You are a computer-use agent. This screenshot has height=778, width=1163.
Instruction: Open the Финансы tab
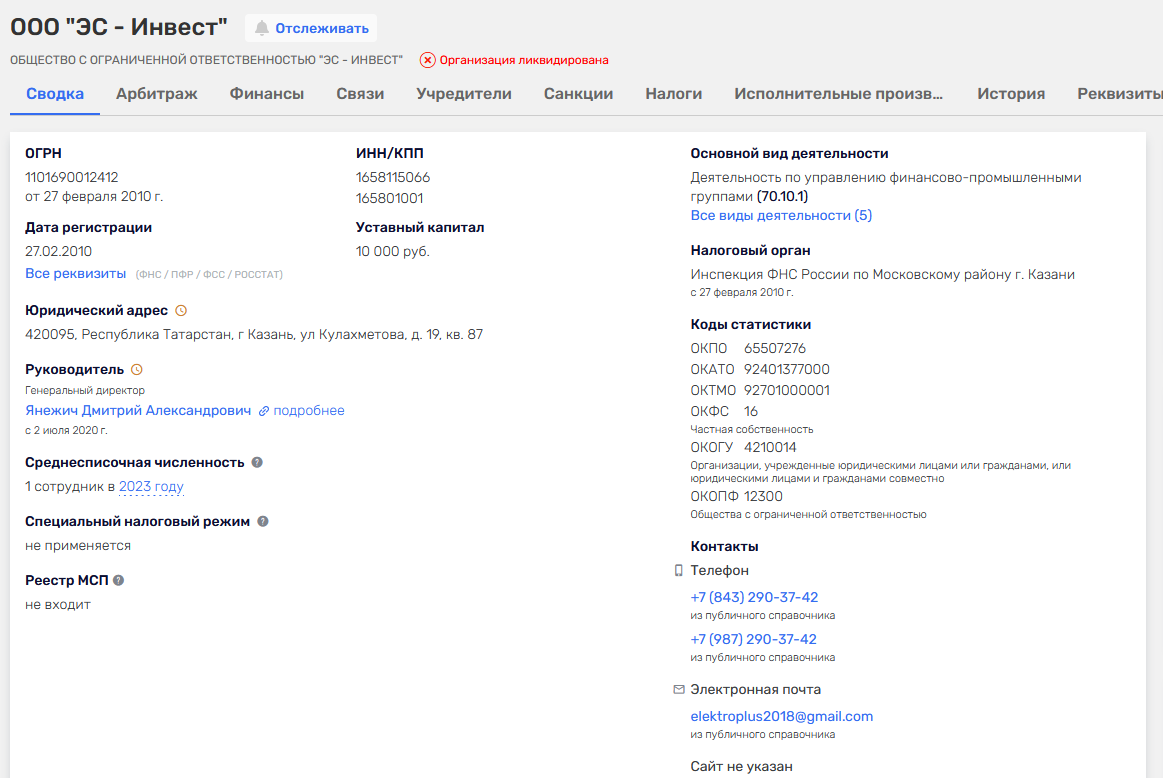pos(267,94)
